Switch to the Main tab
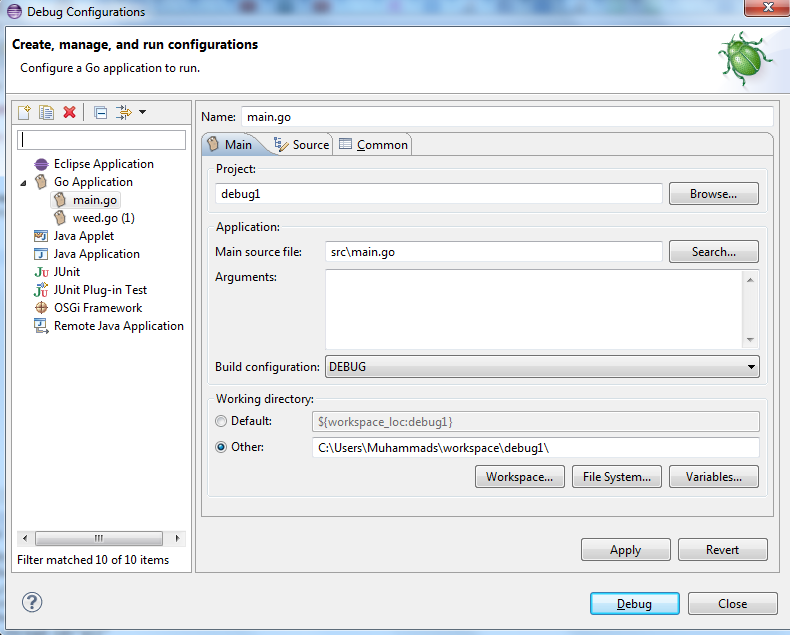The width and height of the screenshot is (790, 635). click(x=230, y=145)
